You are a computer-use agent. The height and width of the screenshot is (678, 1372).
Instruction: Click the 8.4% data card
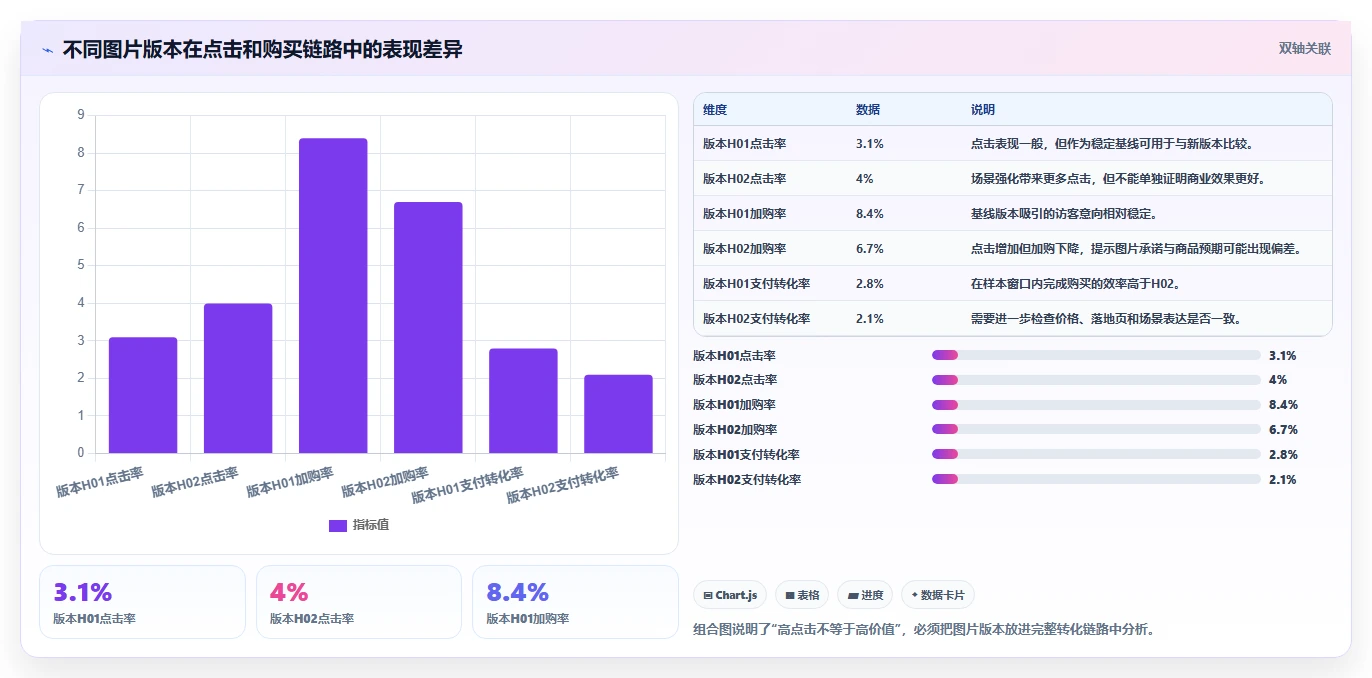pyautogui.click(x=575, y=602)
